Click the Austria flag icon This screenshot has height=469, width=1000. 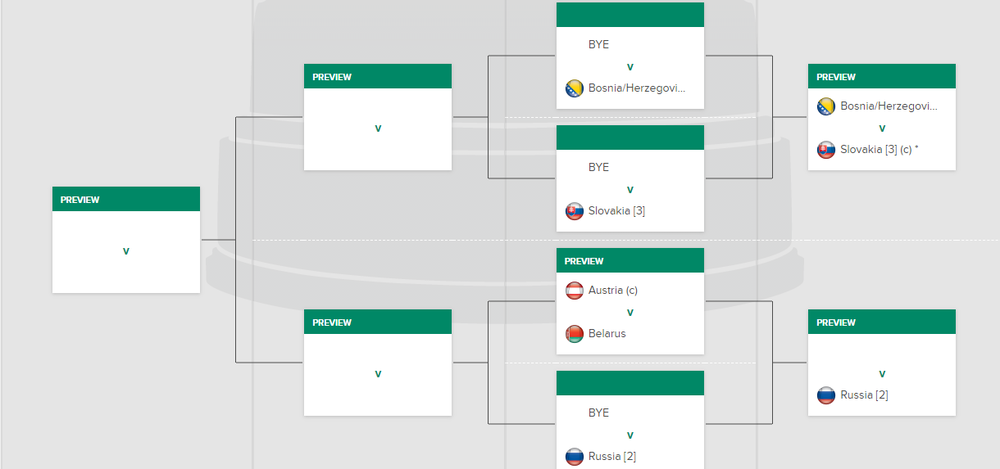pos(574,290)
